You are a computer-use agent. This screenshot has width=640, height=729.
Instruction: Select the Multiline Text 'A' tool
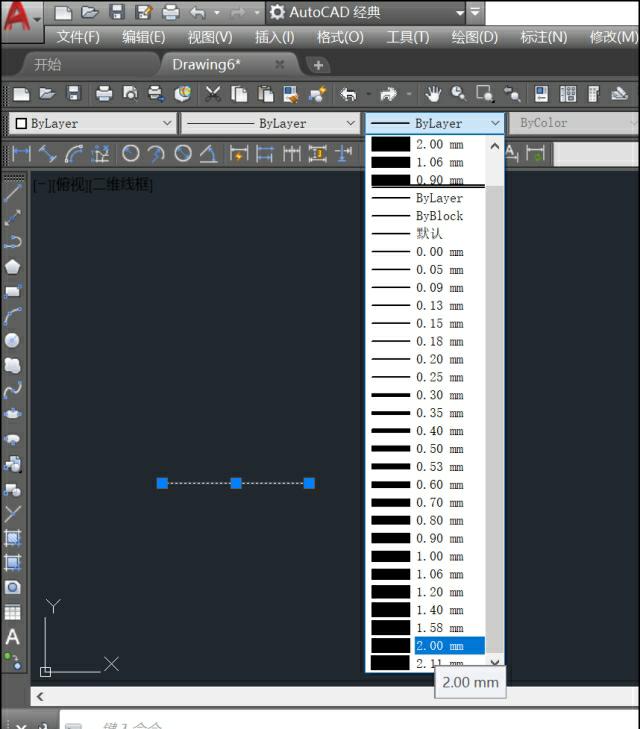click(x=13, y=637)
